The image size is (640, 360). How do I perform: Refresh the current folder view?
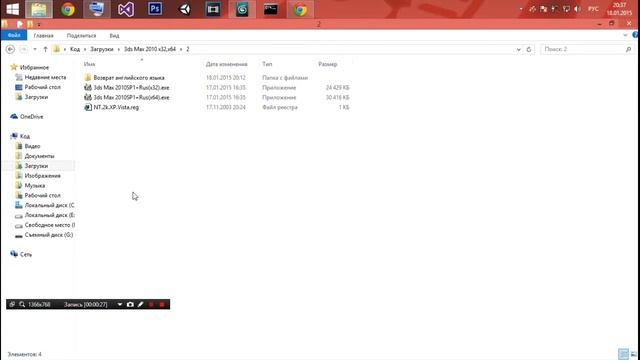(529, 49)
